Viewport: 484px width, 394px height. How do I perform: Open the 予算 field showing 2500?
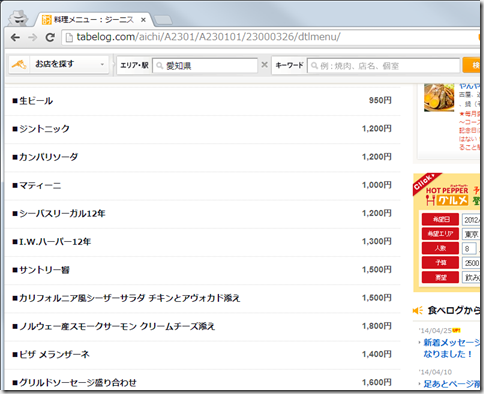coord(471,263)
